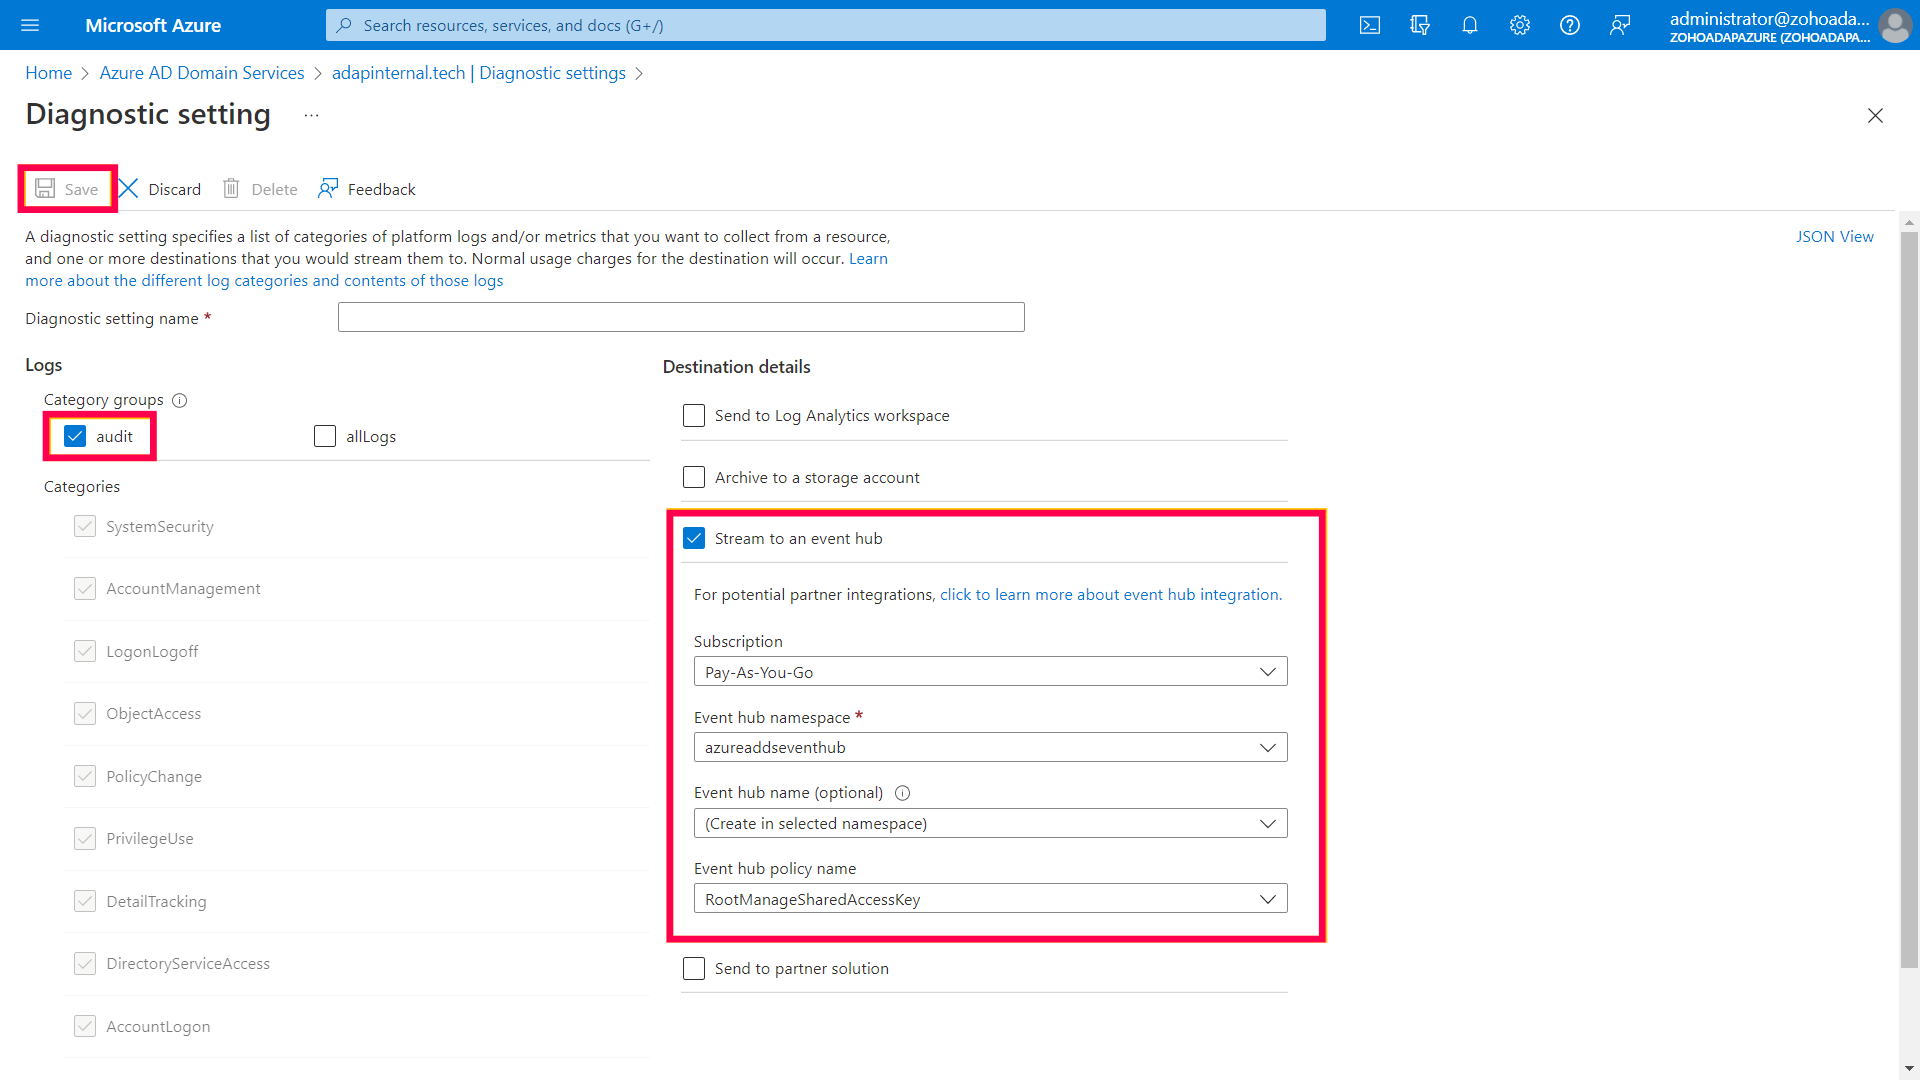
Task: Expand the Subscription dropdown
Action: pyautogui.click(x=990, y=672)
